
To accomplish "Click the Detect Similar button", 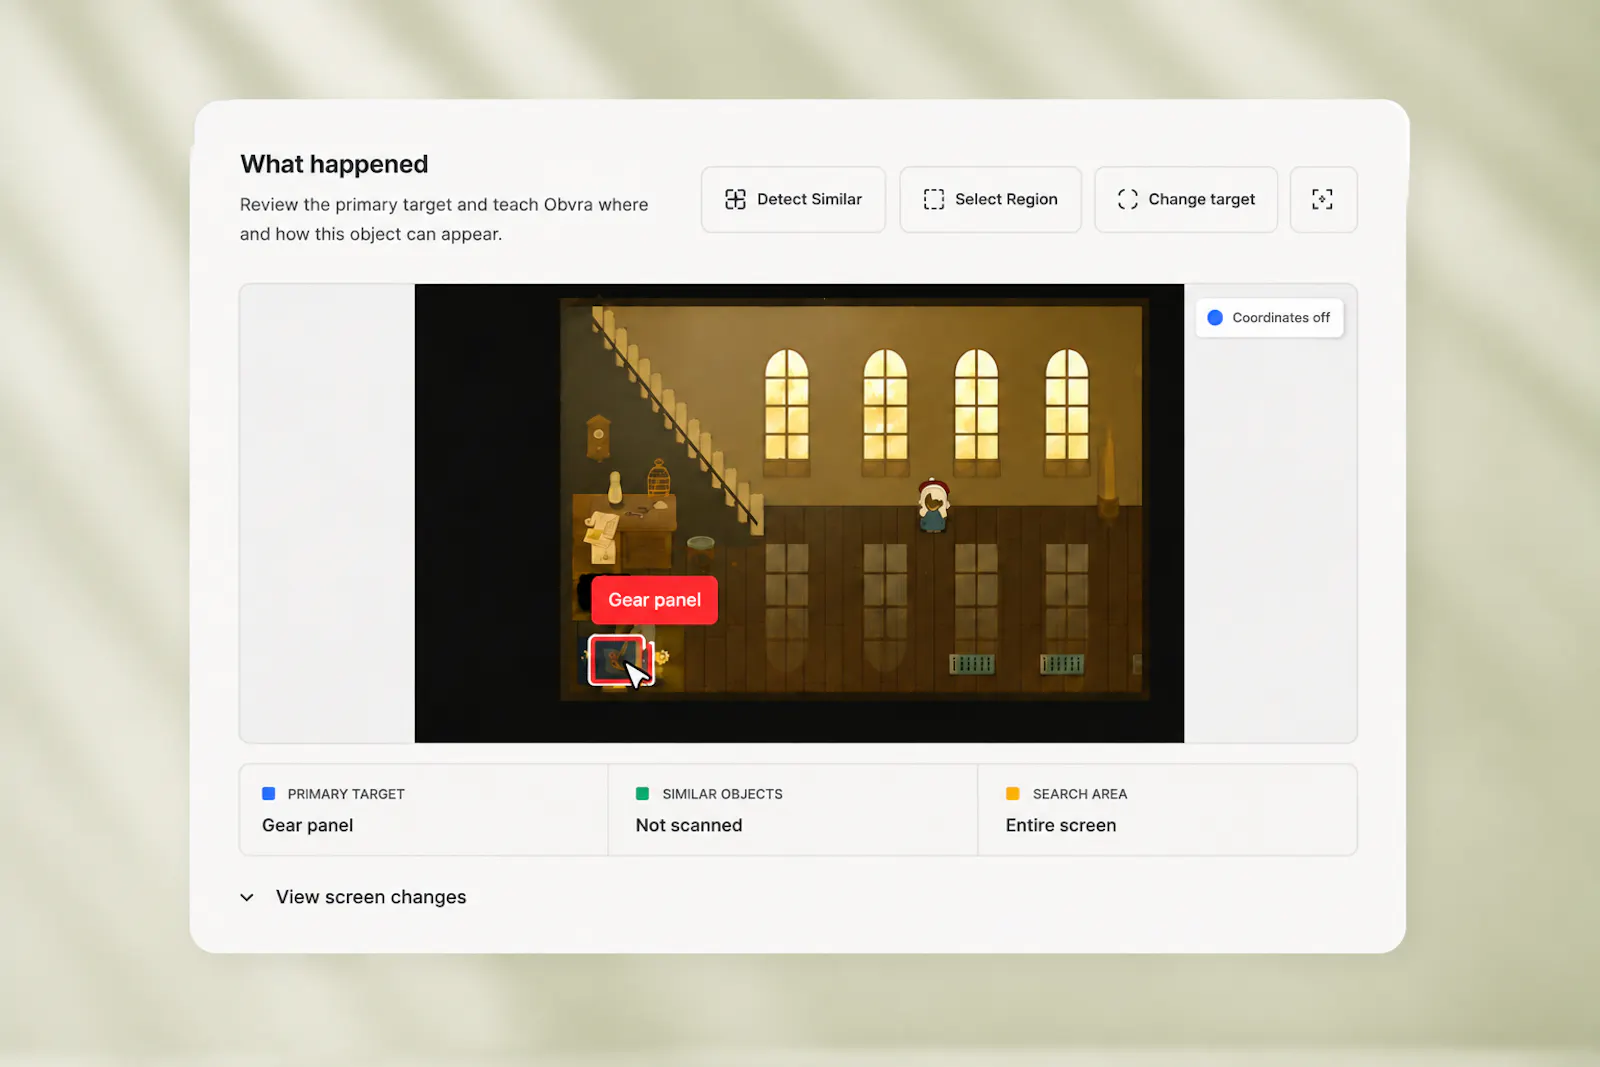I will point(793,199).
